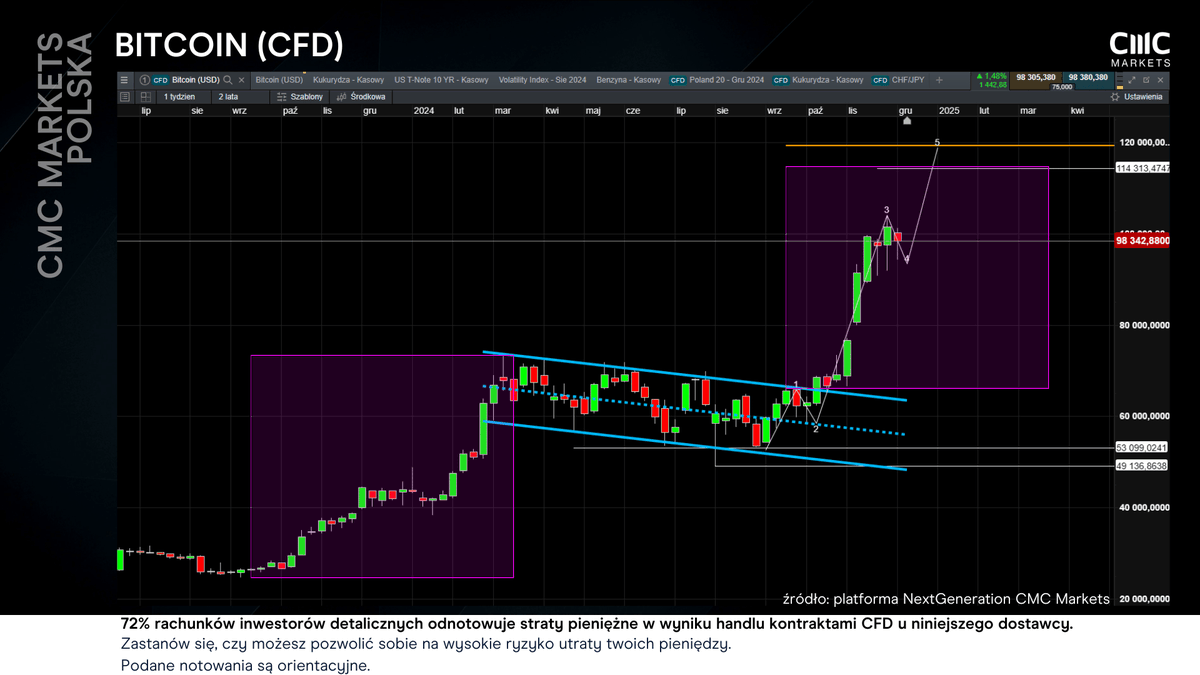Switch to Benzyna - Kasowy tab
The image size is (1200, 675).
628,80
